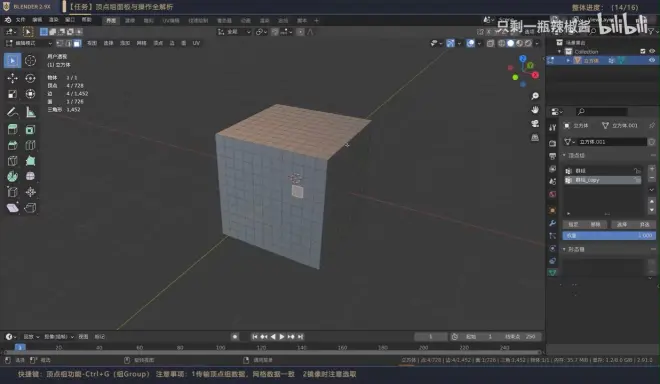This screenshot has height=384, width=660.
Task: Select the Select Box tool
Action: pos(12,61)
